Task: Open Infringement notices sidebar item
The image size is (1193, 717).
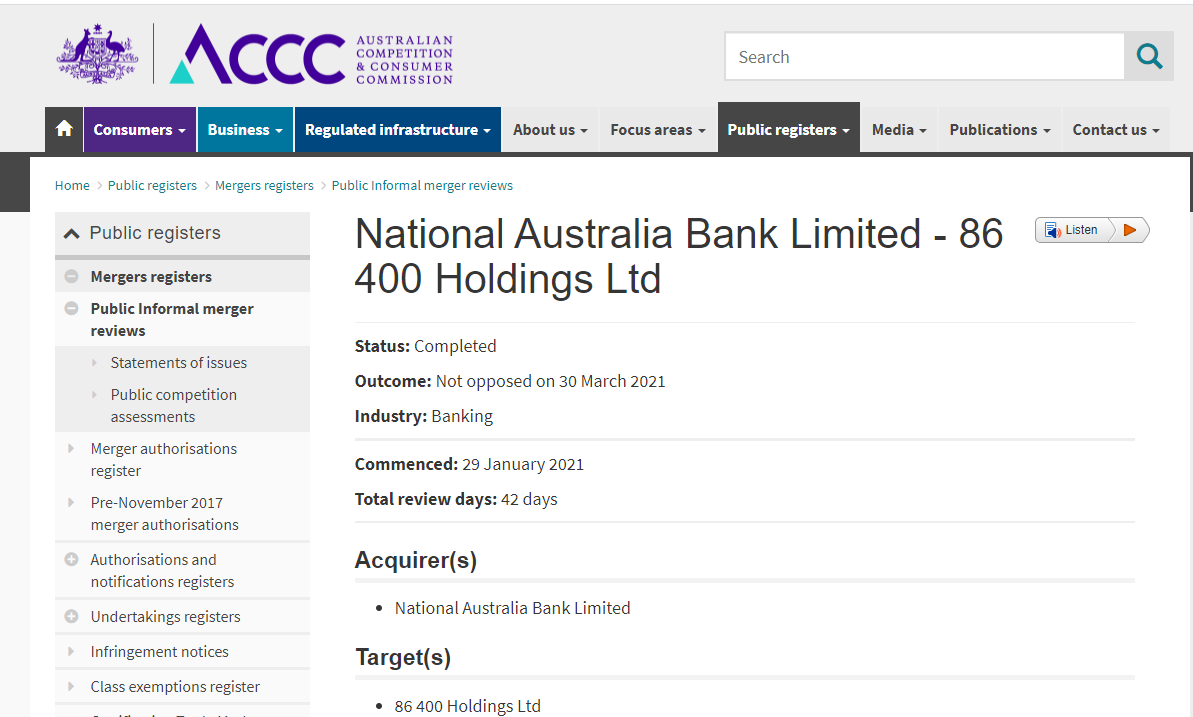Action: (x=159, y=652)
